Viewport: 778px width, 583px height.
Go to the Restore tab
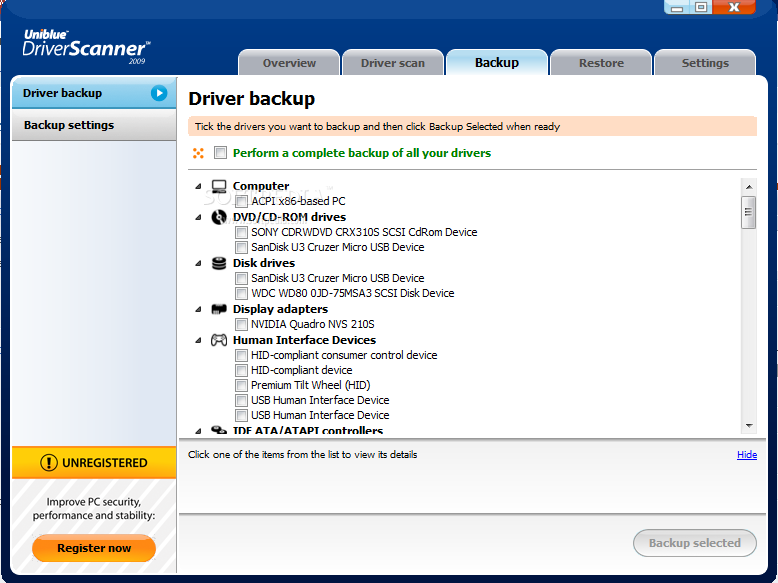pyautogui.click(x=601, y=63)
